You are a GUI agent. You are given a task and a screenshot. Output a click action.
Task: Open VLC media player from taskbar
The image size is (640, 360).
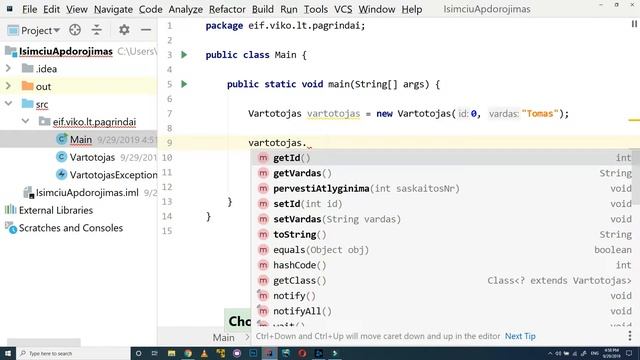(x=204, y=353)
